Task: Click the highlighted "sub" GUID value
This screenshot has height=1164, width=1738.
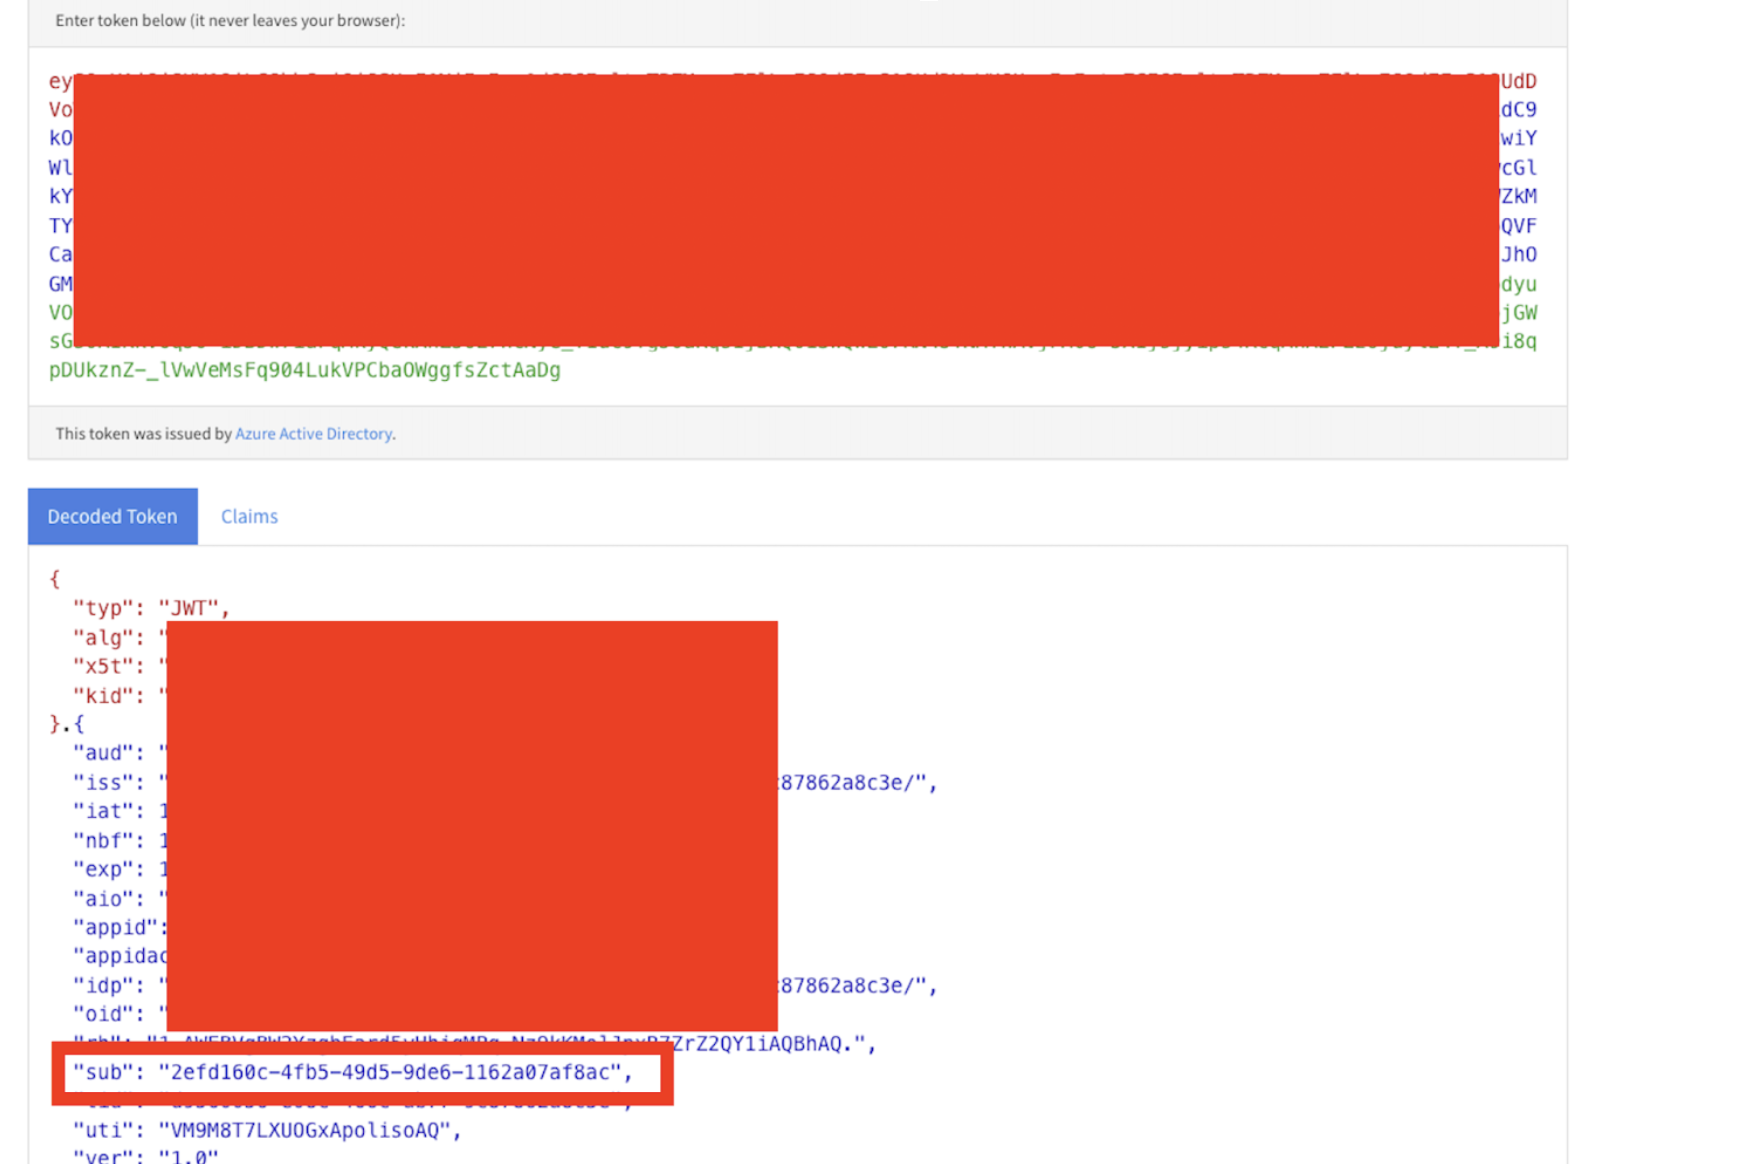Action: (x=390, y=1072)
